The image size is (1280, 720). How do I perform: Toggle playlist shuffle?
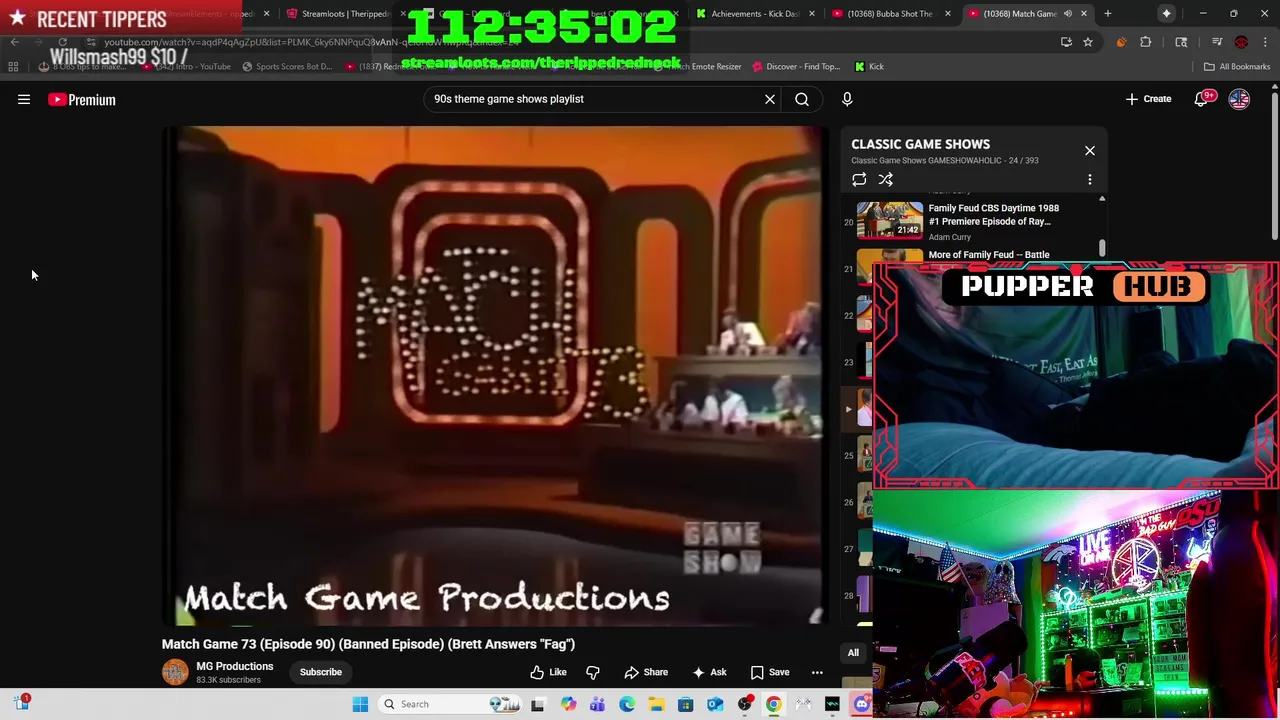coord(886,180)
